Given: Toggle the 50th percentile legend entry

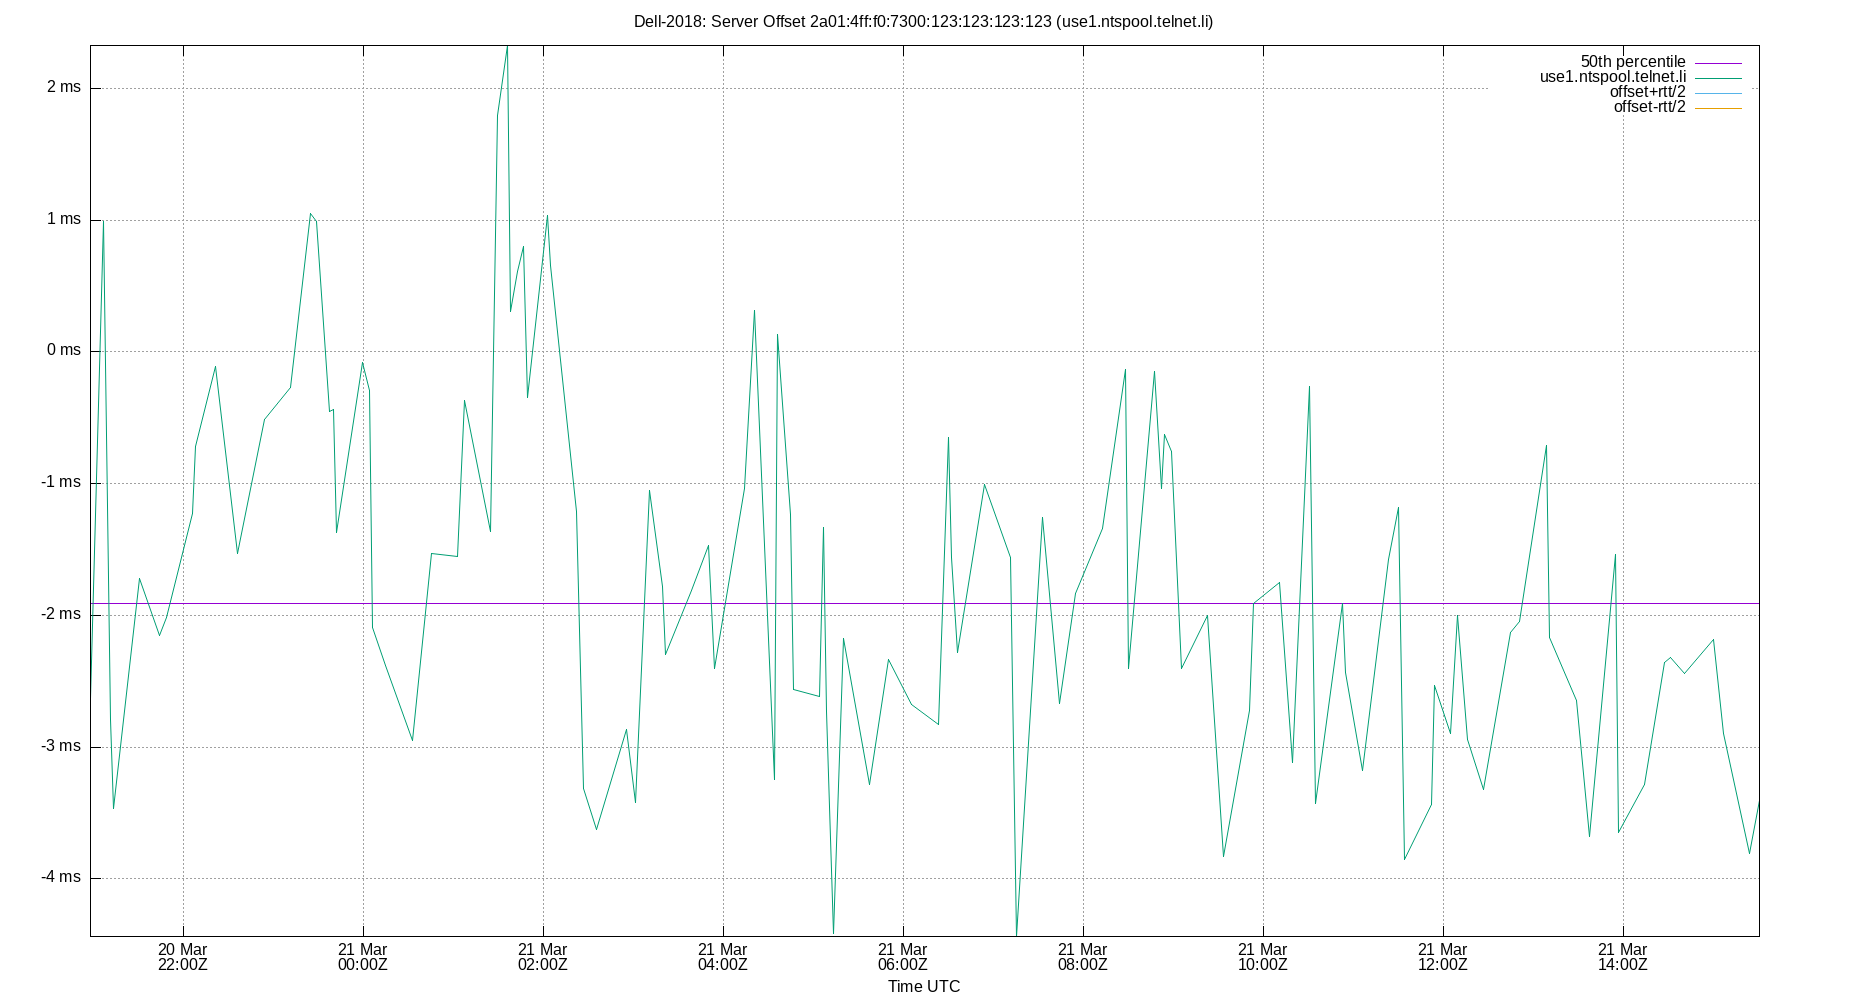Looking at the screenshot, I should [1634, 60].
